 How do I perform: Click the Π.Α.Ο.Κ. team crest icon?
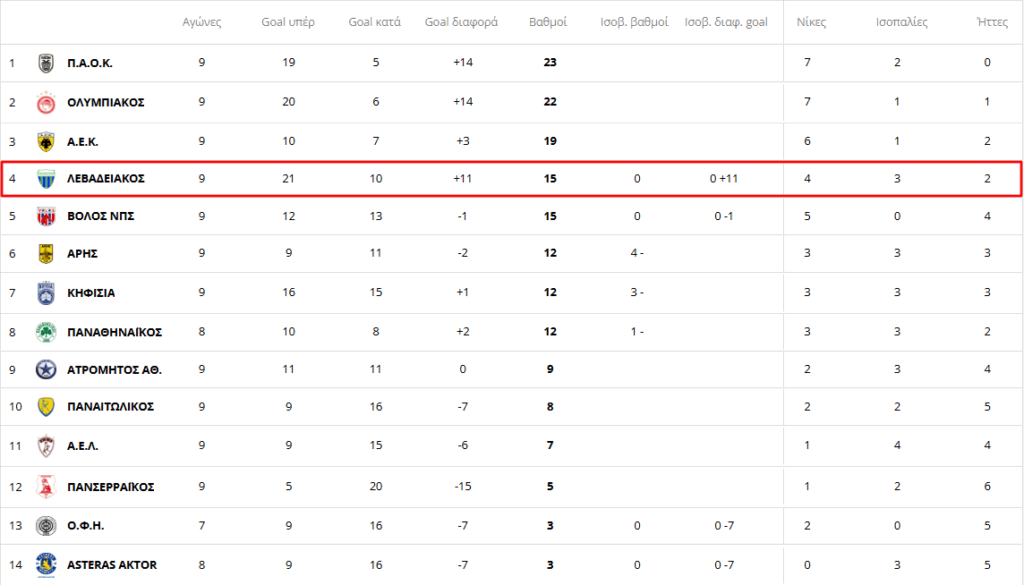coord(45,63)
